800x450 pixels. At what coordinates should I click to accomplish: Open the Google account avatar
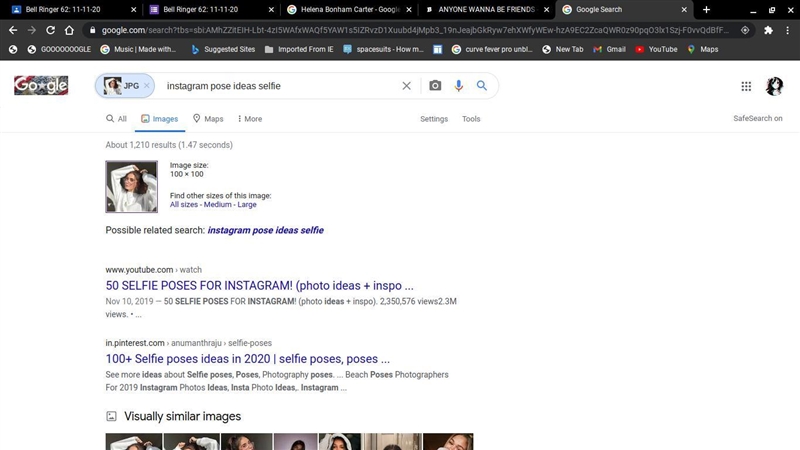tap(774, 86)
